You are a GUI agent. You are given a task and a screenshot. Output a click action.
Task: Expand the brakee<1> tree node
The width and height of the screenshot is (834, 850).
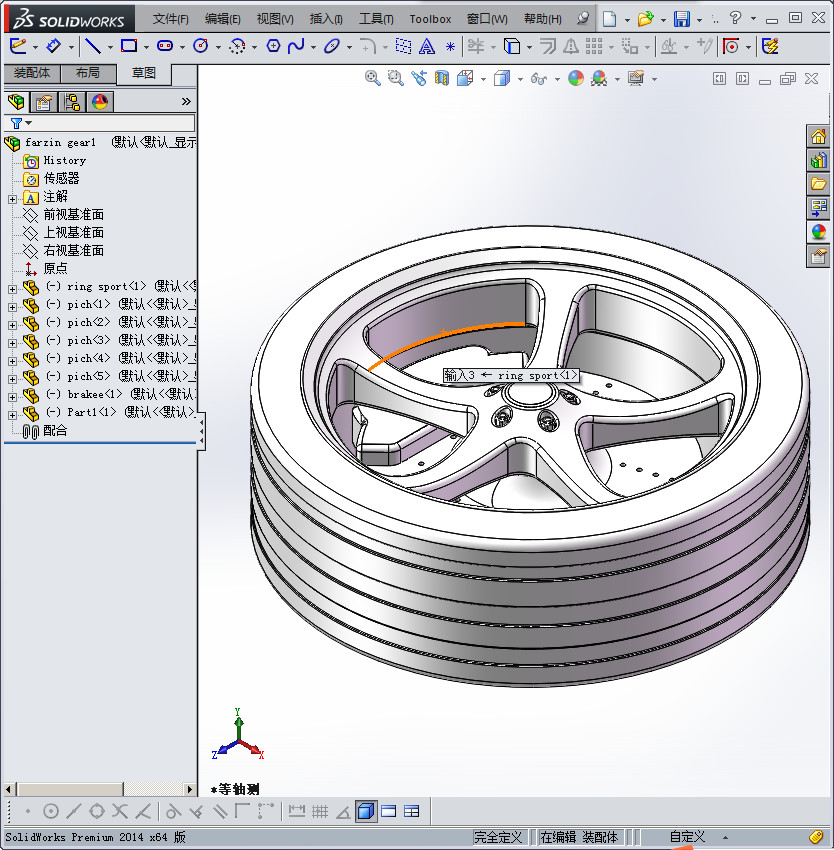12,395
